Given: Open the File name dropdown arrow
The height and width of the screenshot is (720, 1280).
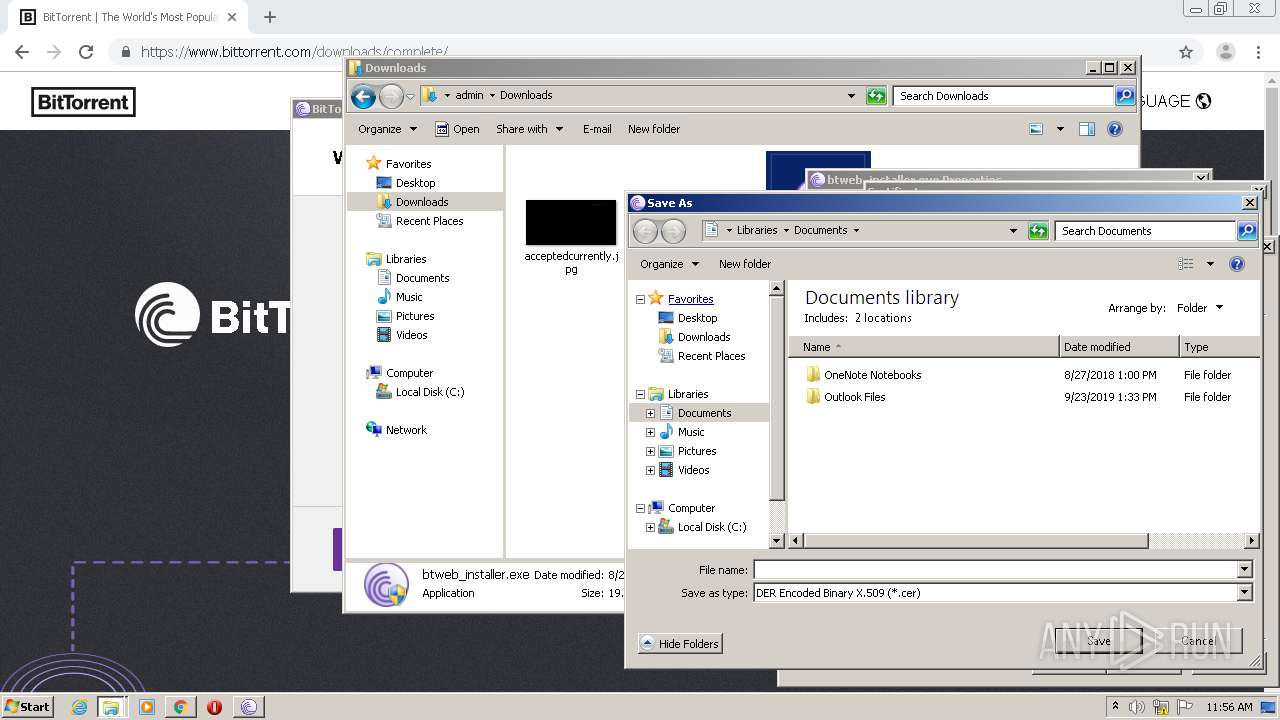Looking at the screenshot, I should pos(1245,570).
